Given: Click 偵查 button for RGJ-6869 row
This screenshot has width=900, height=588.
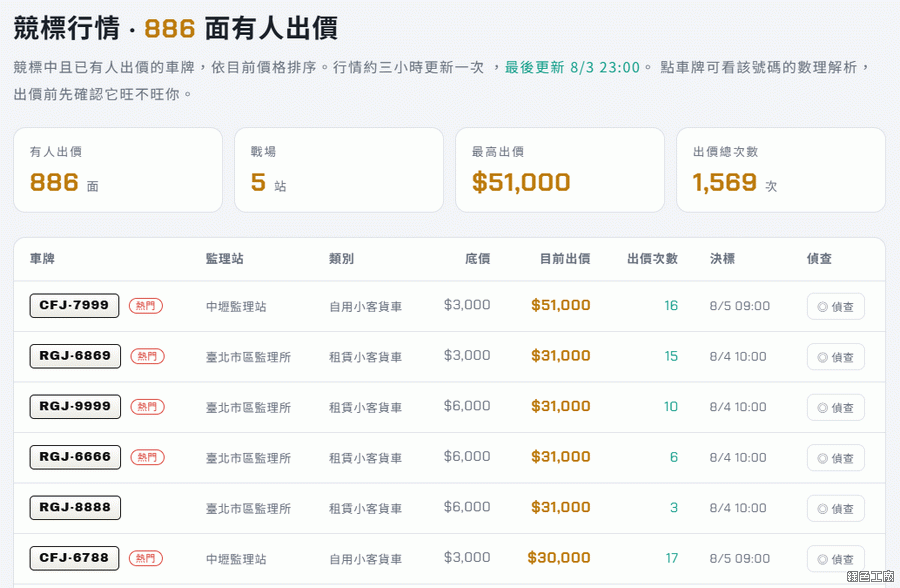Looking at the screenshot, I should click(x=835, y=357).
